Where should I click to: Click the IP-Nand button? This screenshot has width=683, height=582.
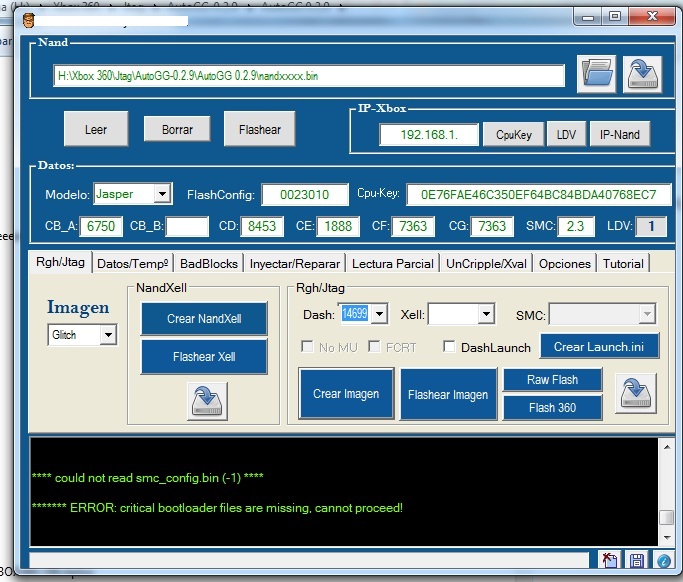pyautogui.click(x=619, y=135)
